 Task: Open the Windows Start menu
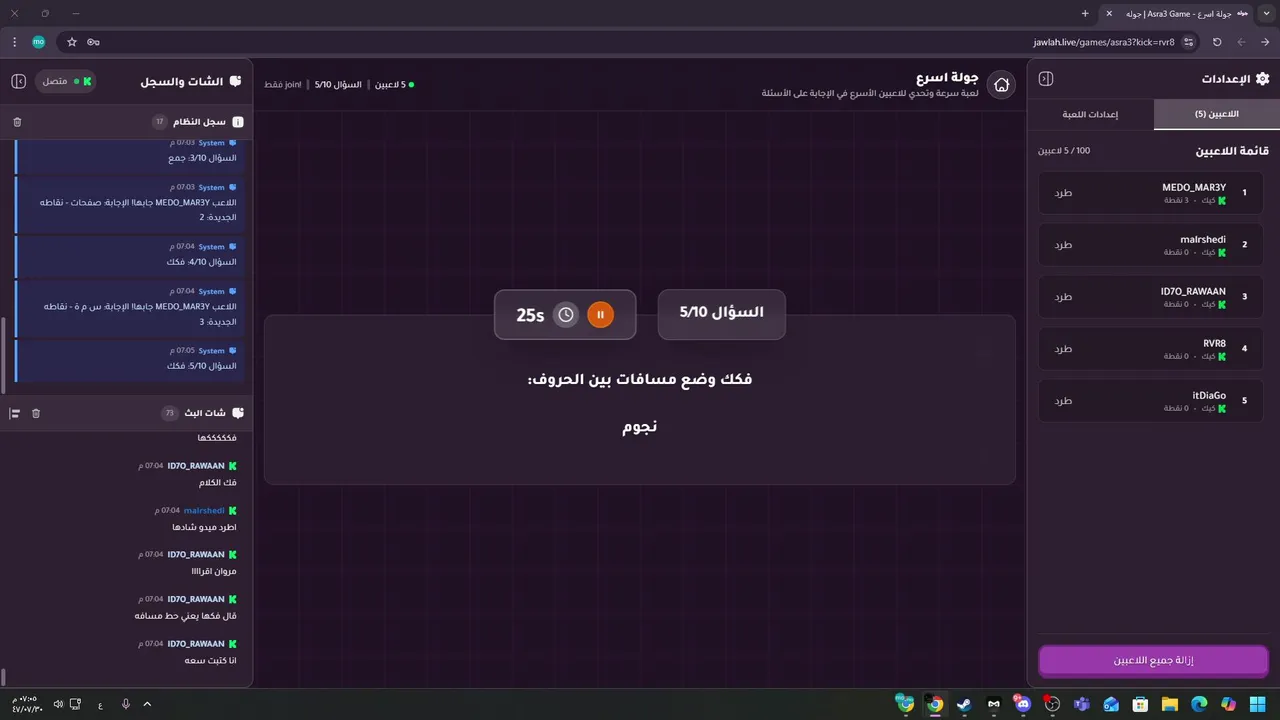pos(1257,704)
